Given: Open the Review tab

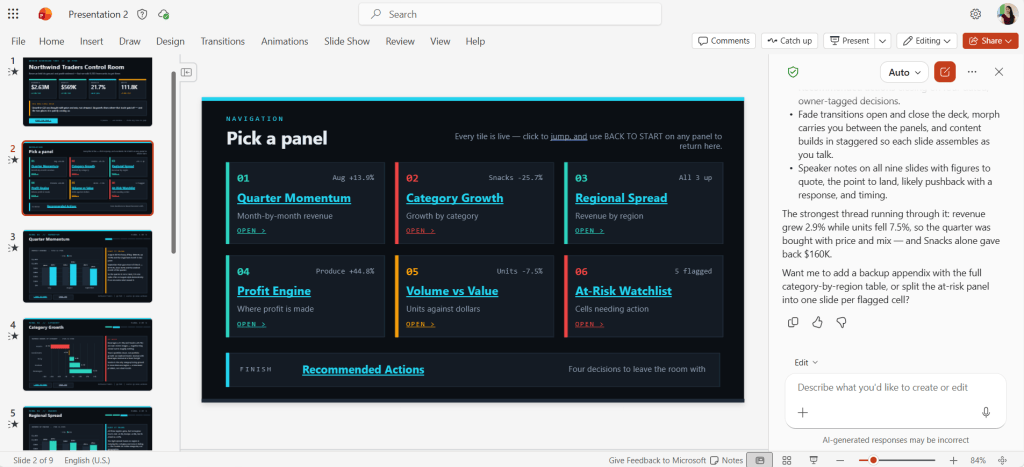Looking at the screenshot, I should click(x=400, y=41).
